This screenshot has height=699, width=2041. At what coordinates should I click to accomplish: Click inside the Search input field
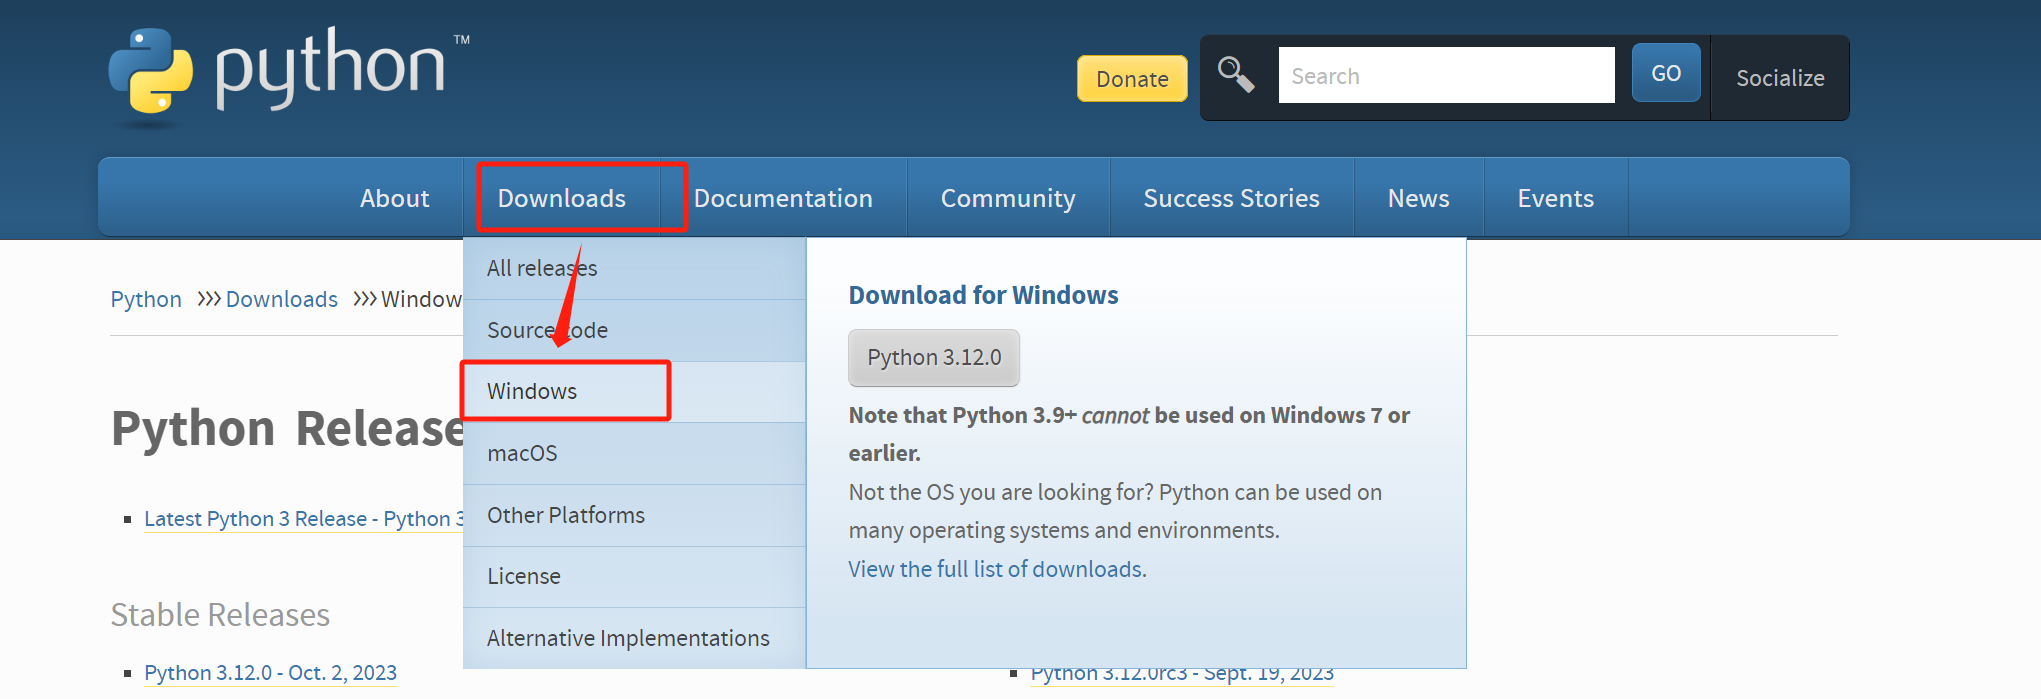point(1445,75)
